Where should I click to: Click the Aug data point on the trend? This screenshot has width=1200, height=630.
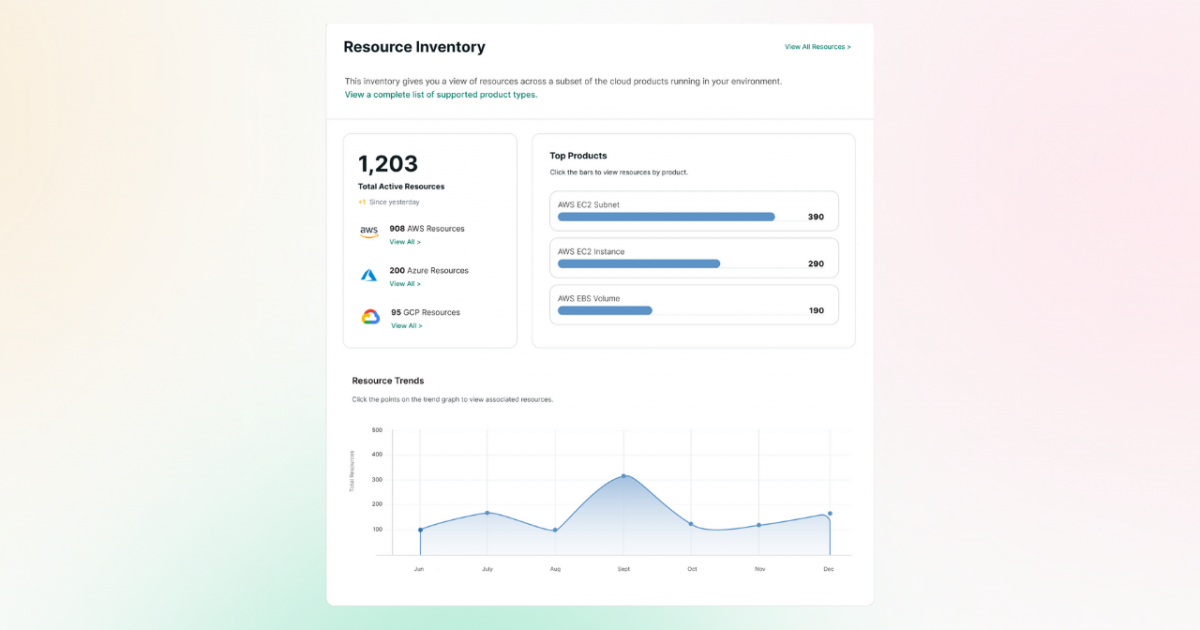coord(555,530)
